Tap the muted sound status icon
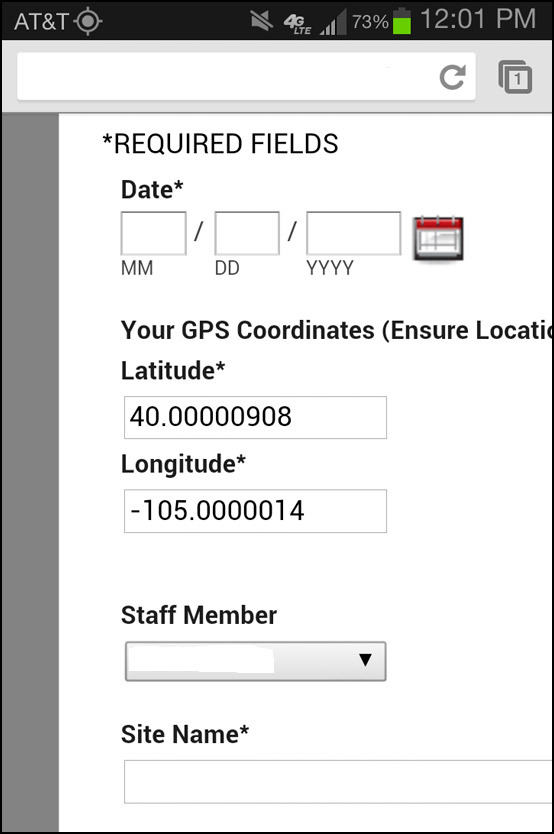This screenshot has height=834, width=554. tap(262, 21)
